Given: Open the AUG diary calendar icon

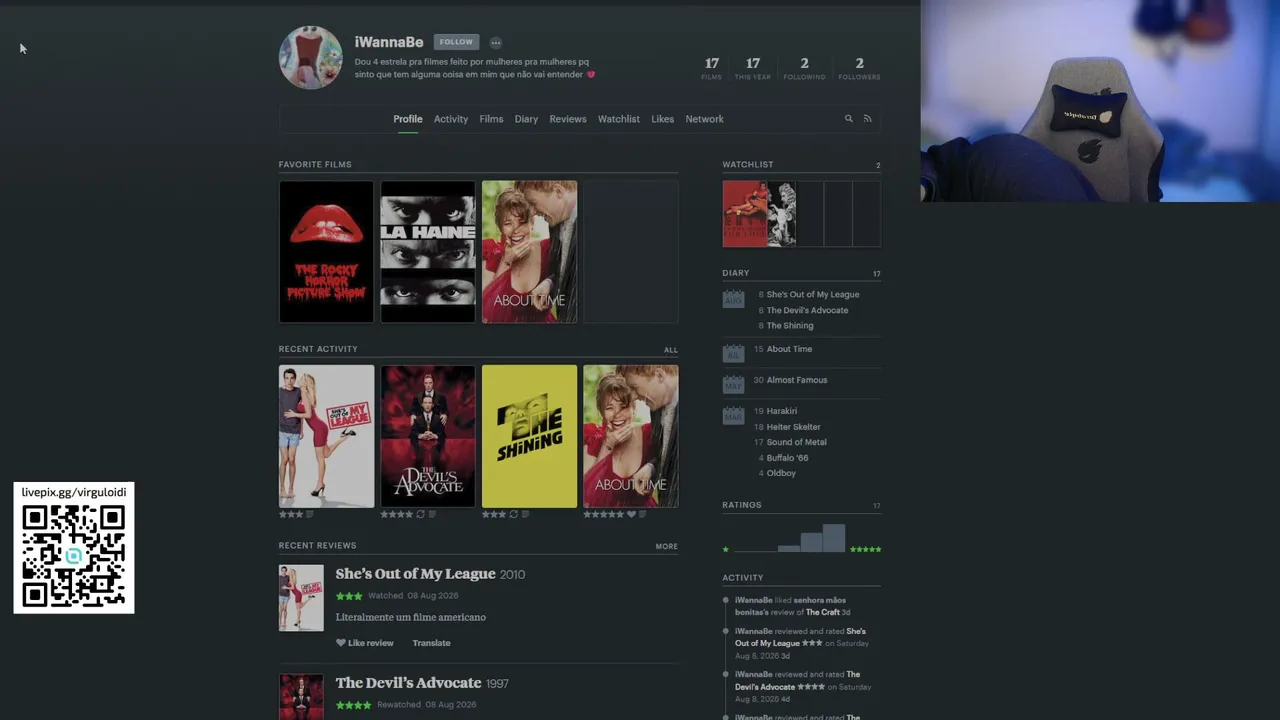Looking at the screenshot, I should tap(734, 299).
